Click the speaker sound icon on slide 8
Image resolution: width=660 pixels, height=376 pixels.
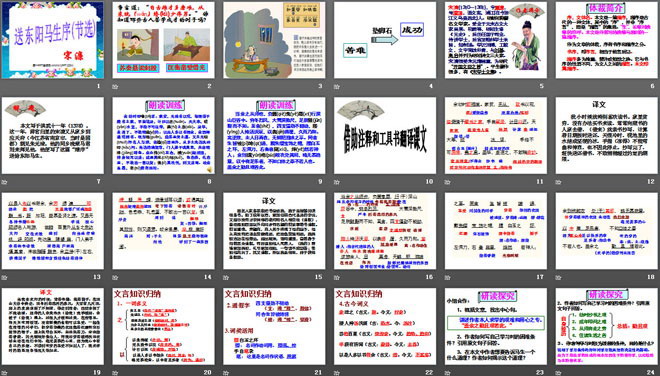(209, 169)
